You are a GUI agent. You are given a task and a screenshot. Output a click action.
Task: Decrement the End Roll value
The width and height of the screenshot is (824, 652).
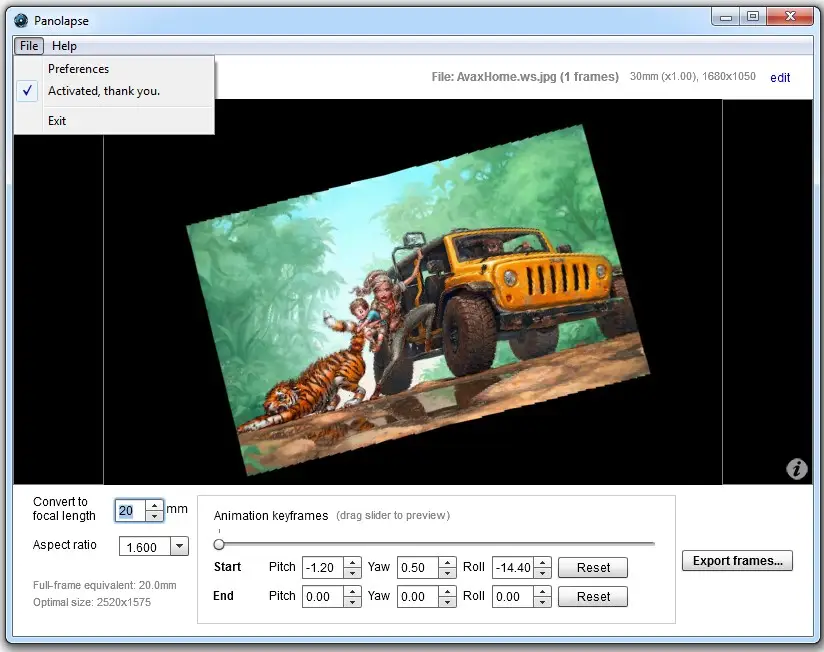[542, 602]
